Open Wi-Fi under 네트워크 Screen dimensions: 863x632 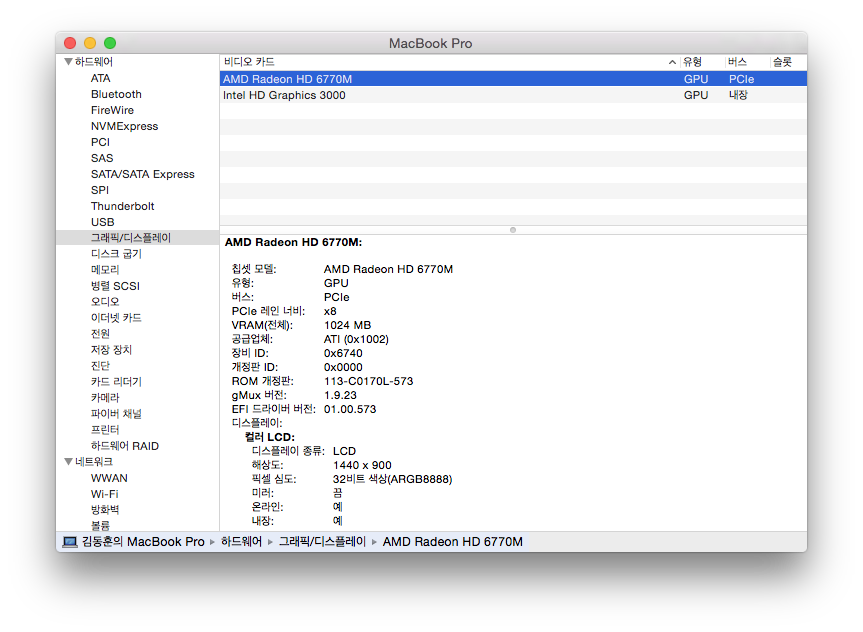[104, 494]
